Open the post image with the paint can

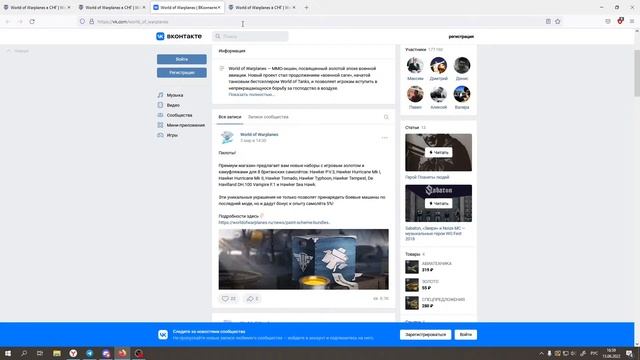pos(303,259)
